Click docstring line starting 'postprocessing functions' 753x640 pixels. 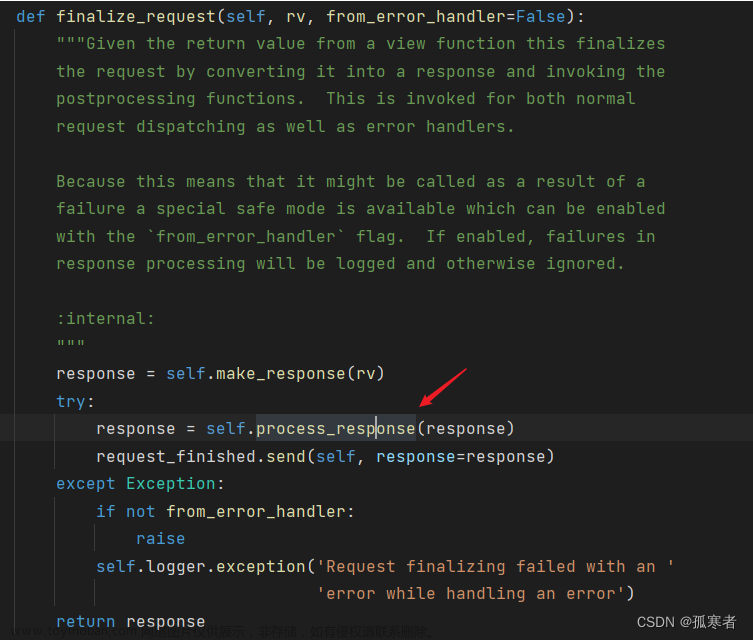tap(346, 98)
